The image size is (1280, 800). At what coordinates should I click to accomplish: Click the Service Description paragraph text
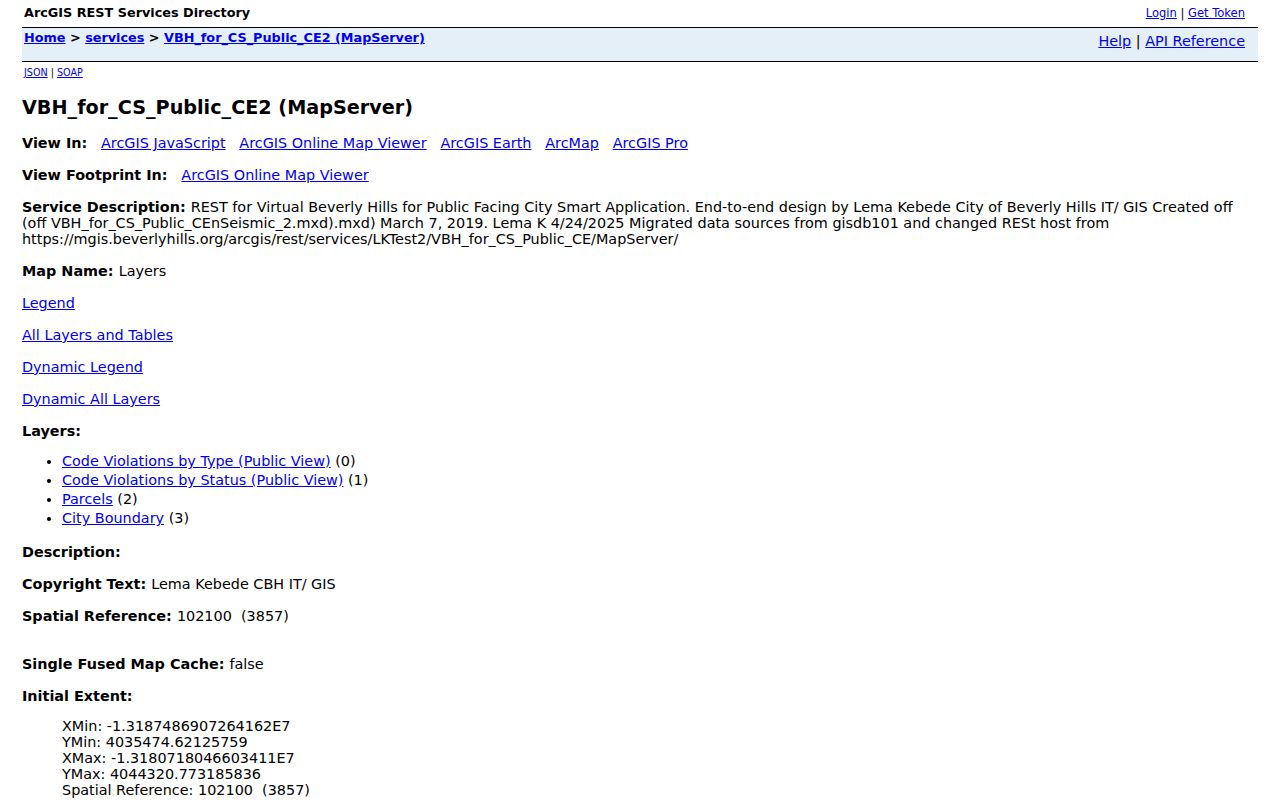coord(628,223)
